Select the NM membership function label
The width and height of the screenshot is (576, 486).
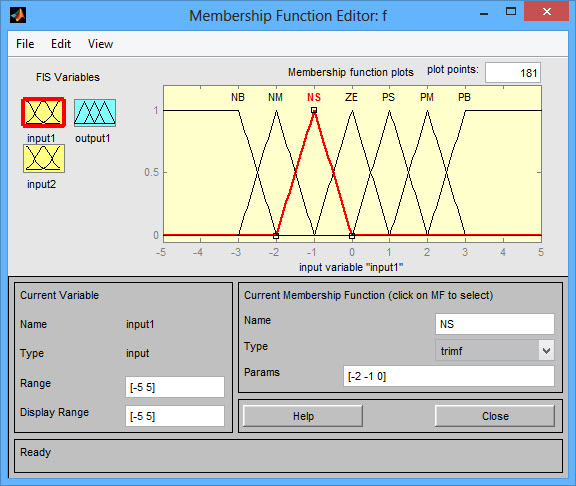coord(275,97)
